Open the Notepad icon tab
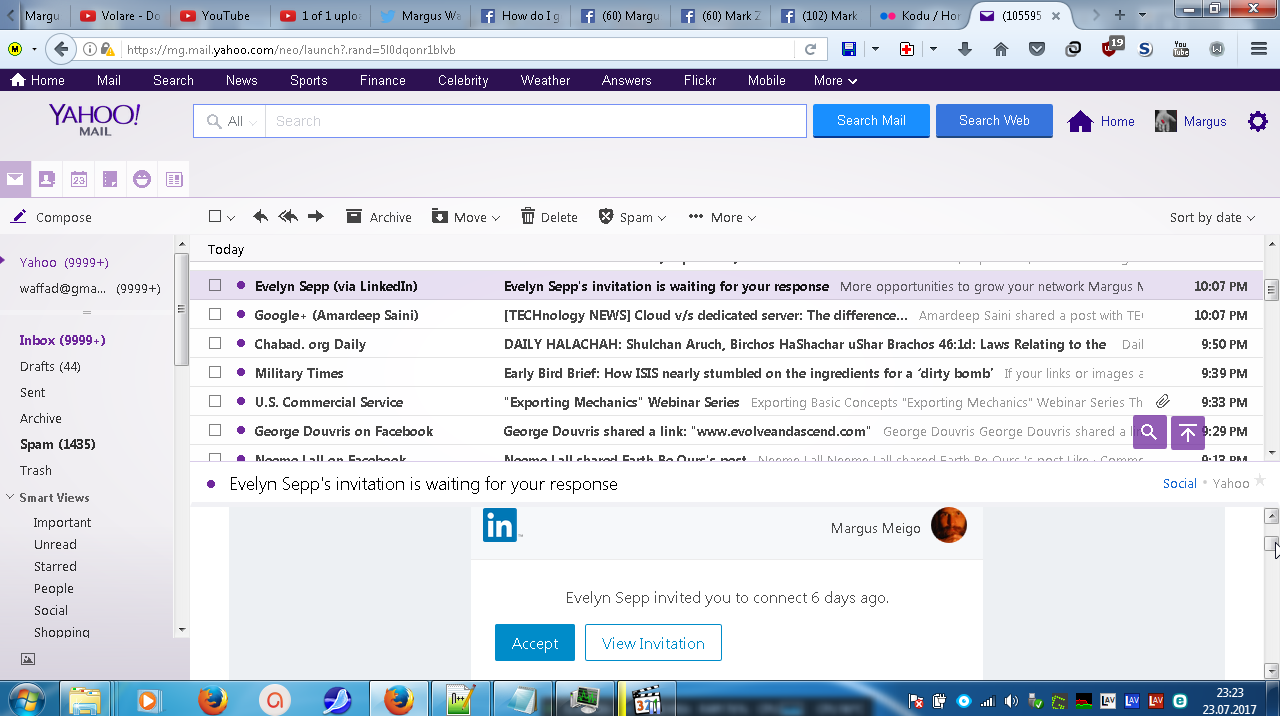The width and height of the screenshot is (1280, 716). (110, 180)
